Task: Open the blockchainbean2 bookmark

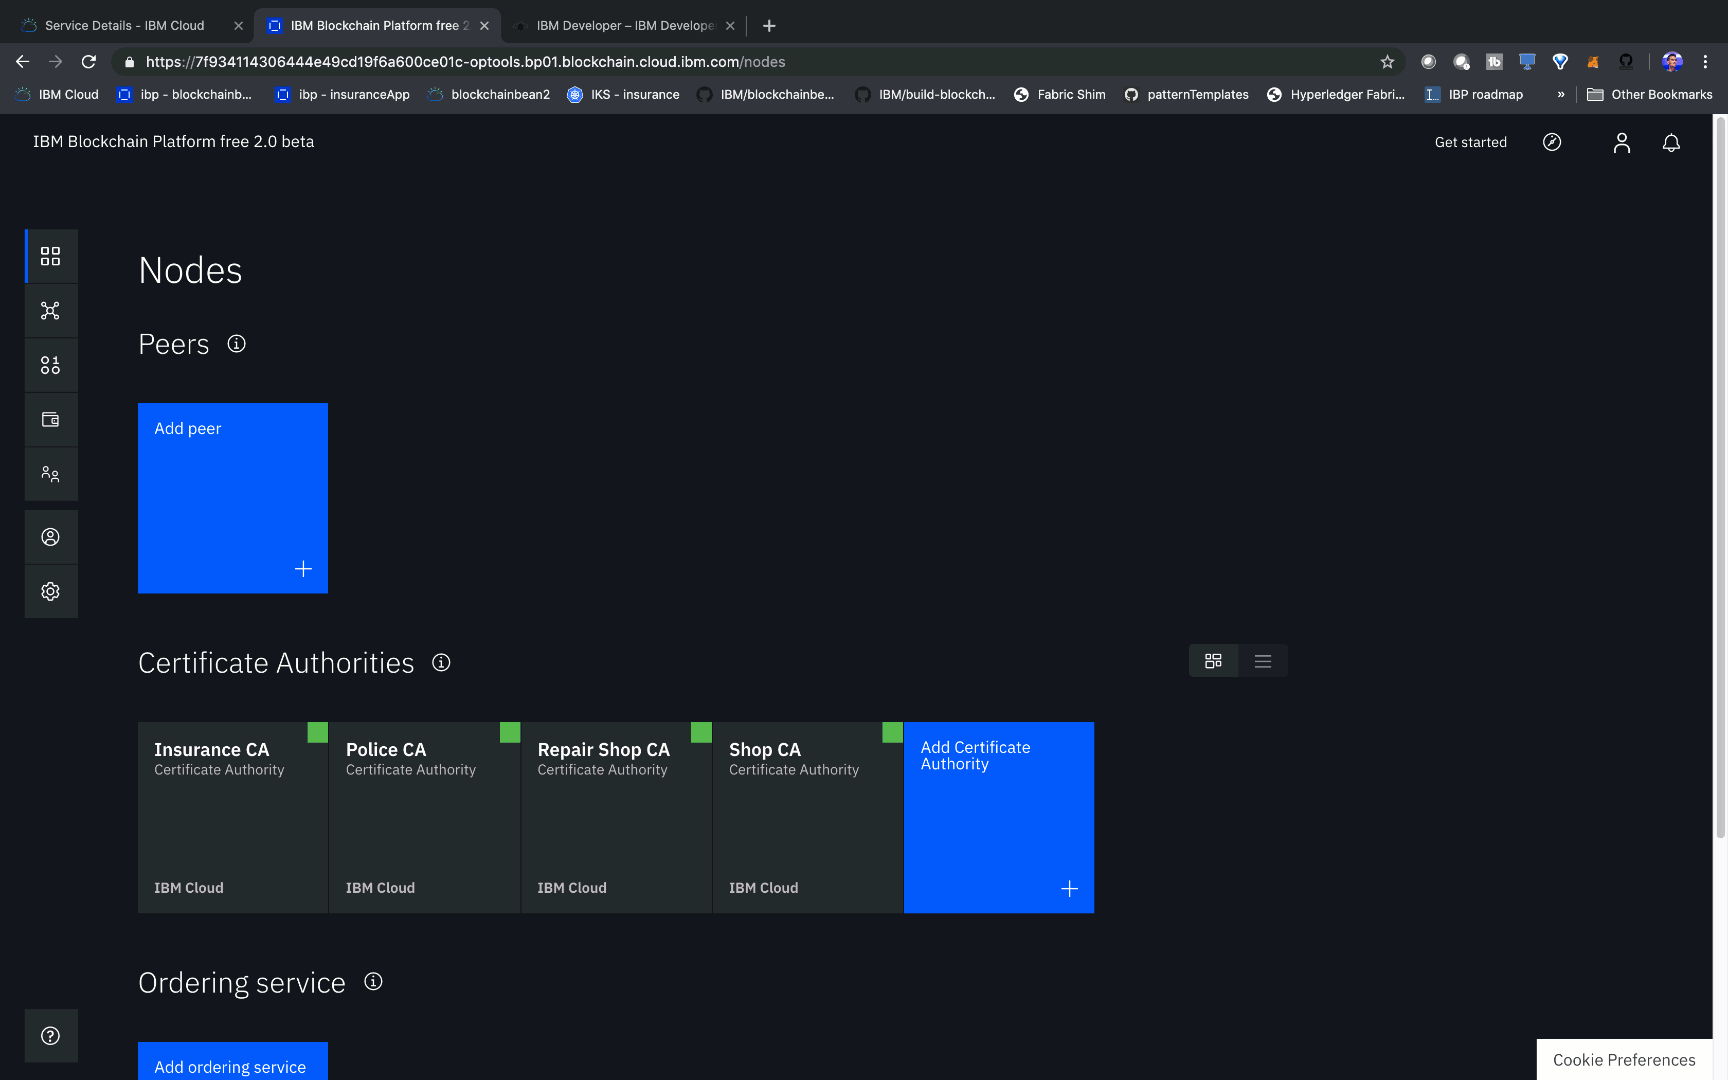Action: 489,95
